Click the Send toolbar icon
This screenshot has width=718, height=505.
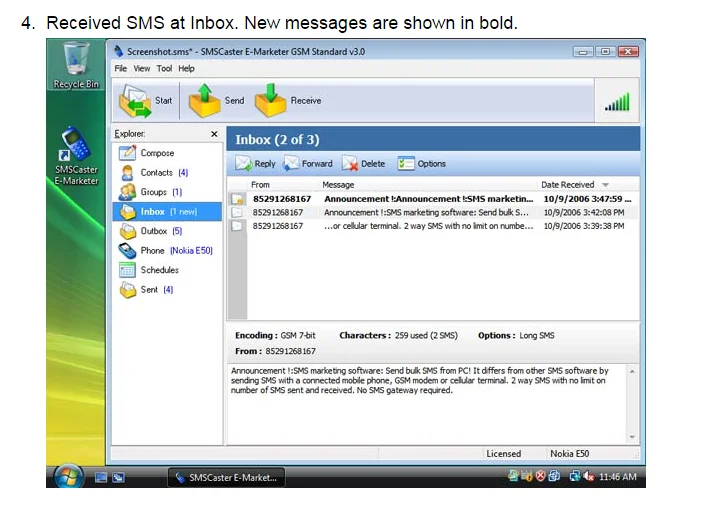click(x=205, y=100)
